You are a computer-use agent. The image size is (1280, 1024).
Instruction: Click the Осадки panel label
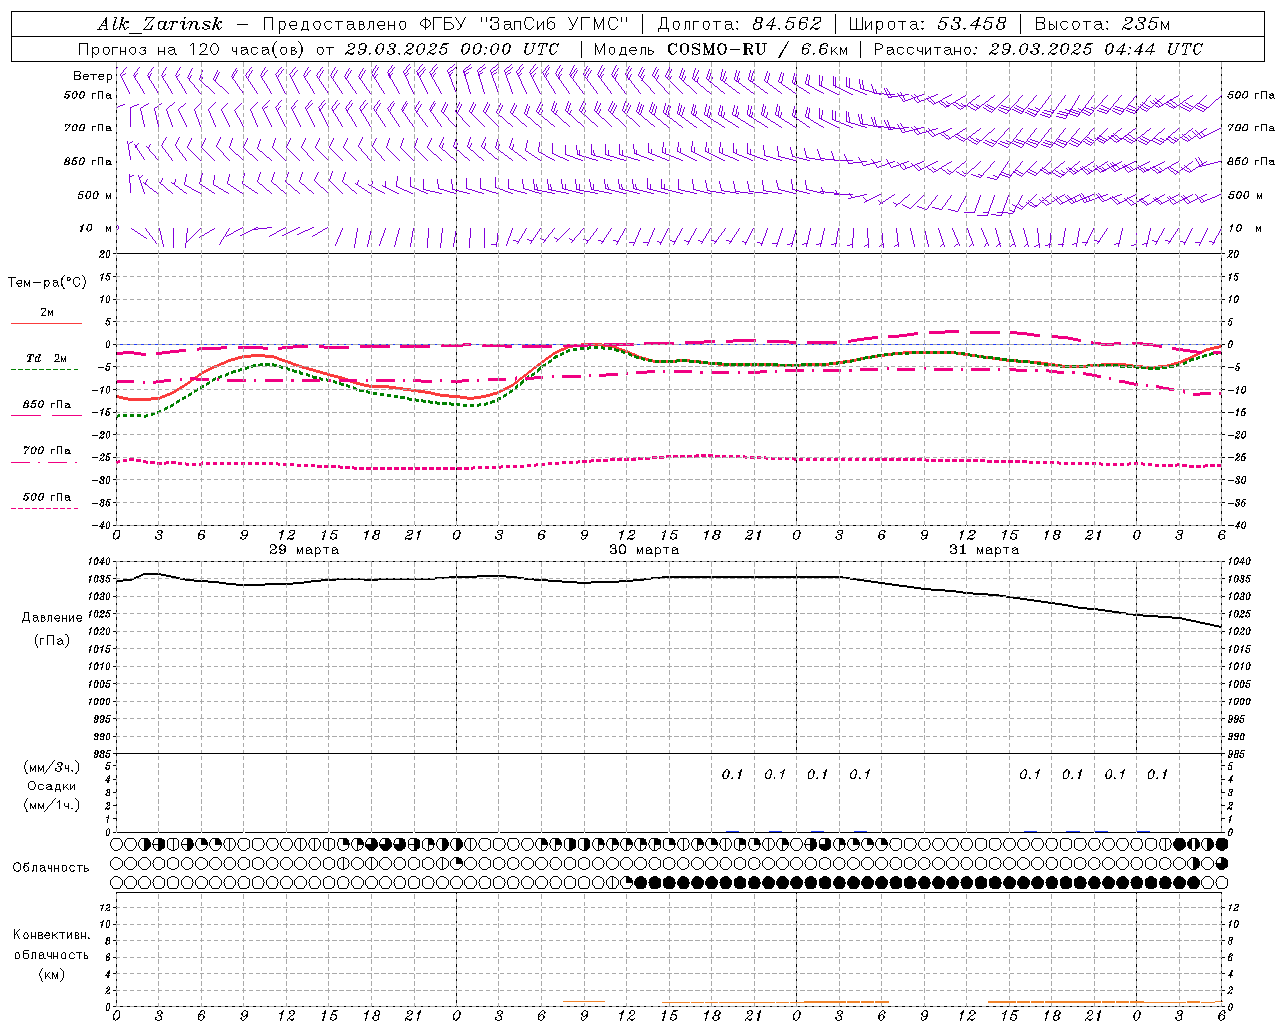click(52, 786)
